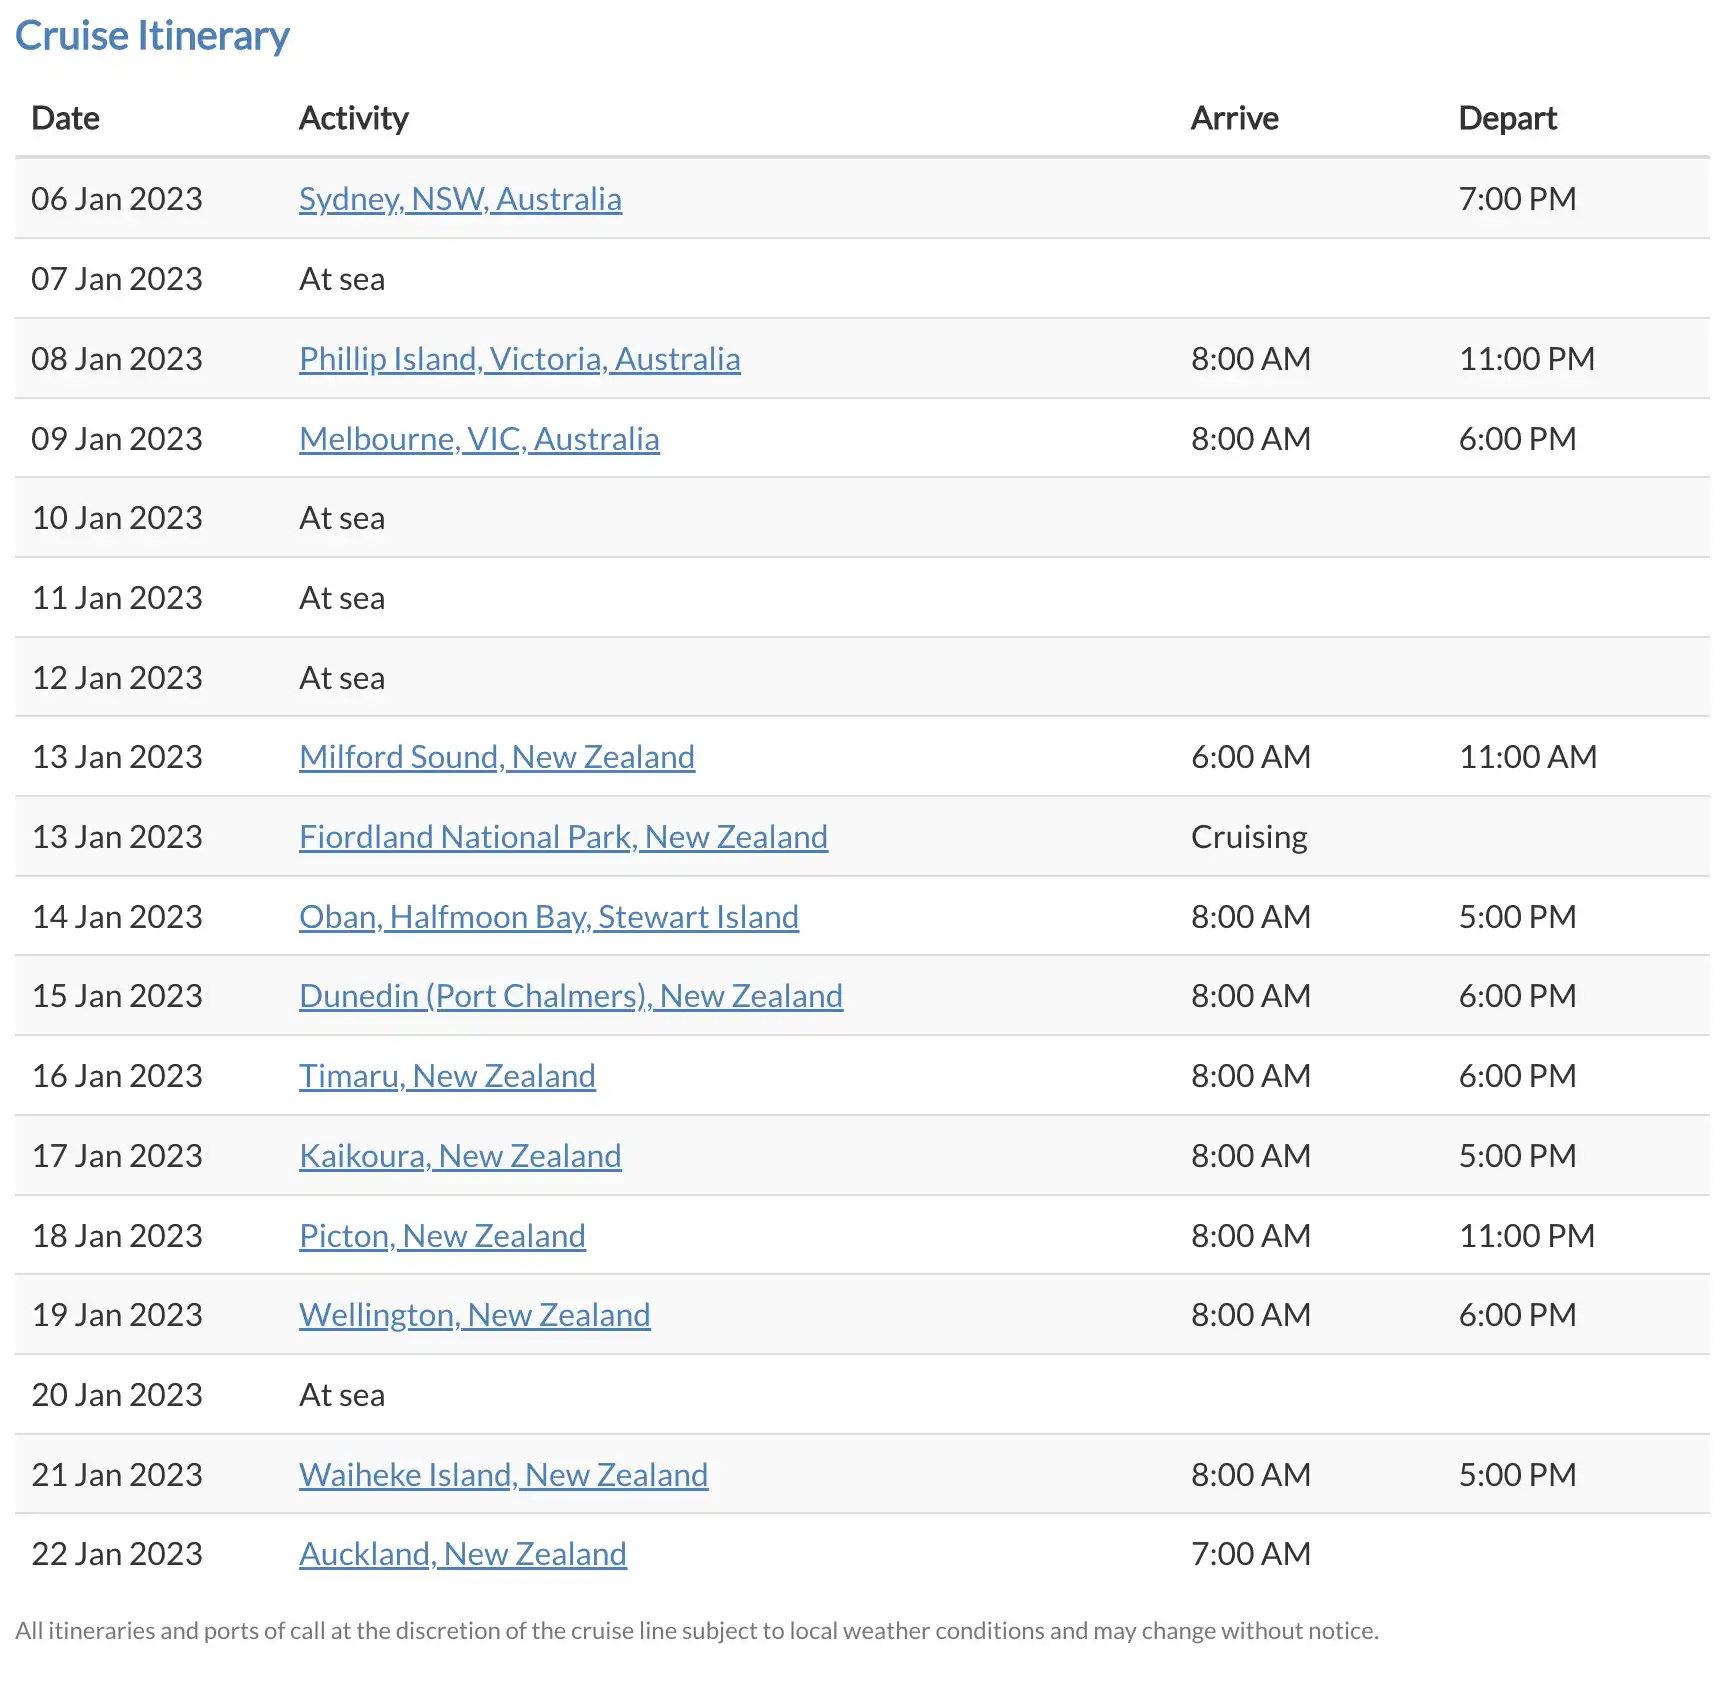
Task: Open the Fiordland National Park link
Action: 563,837
